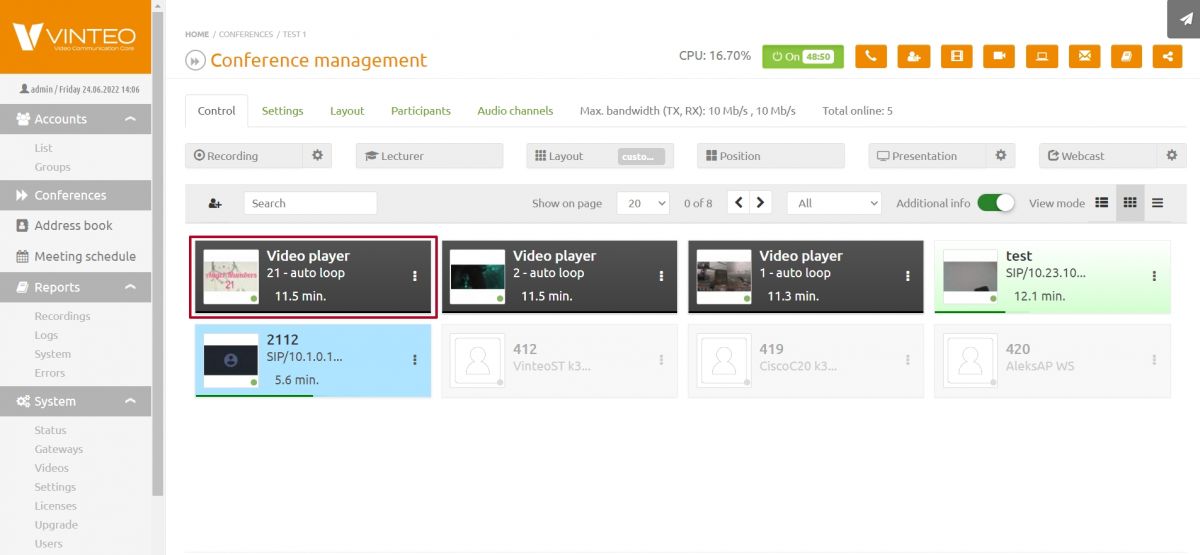This screenshot has height=555, width=1200.
Task: Switch to the Participants tab
Action: coord(420,111)
